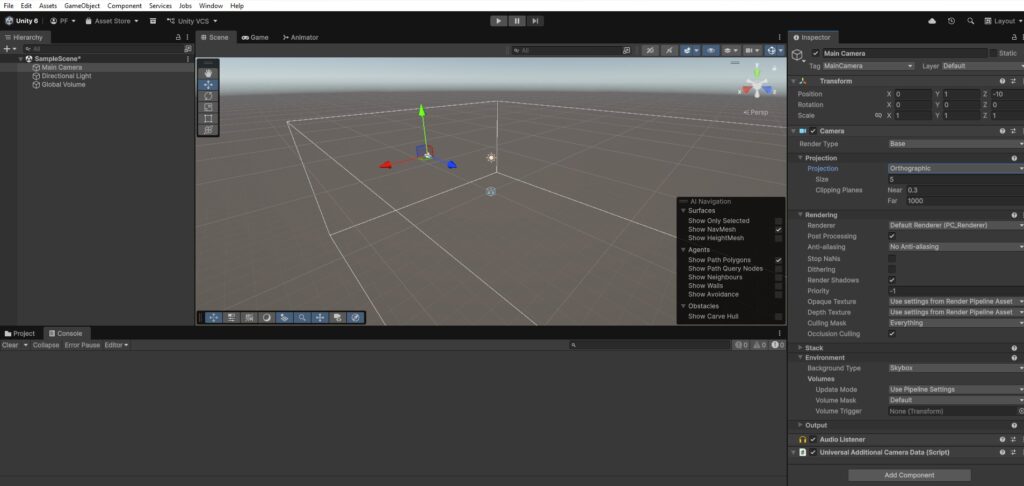Toggle Show Path Polygons checkbox
Image resolution: width=1024 pixels, height=486 pixels.
pyautogui.click(x=778, y=260)
